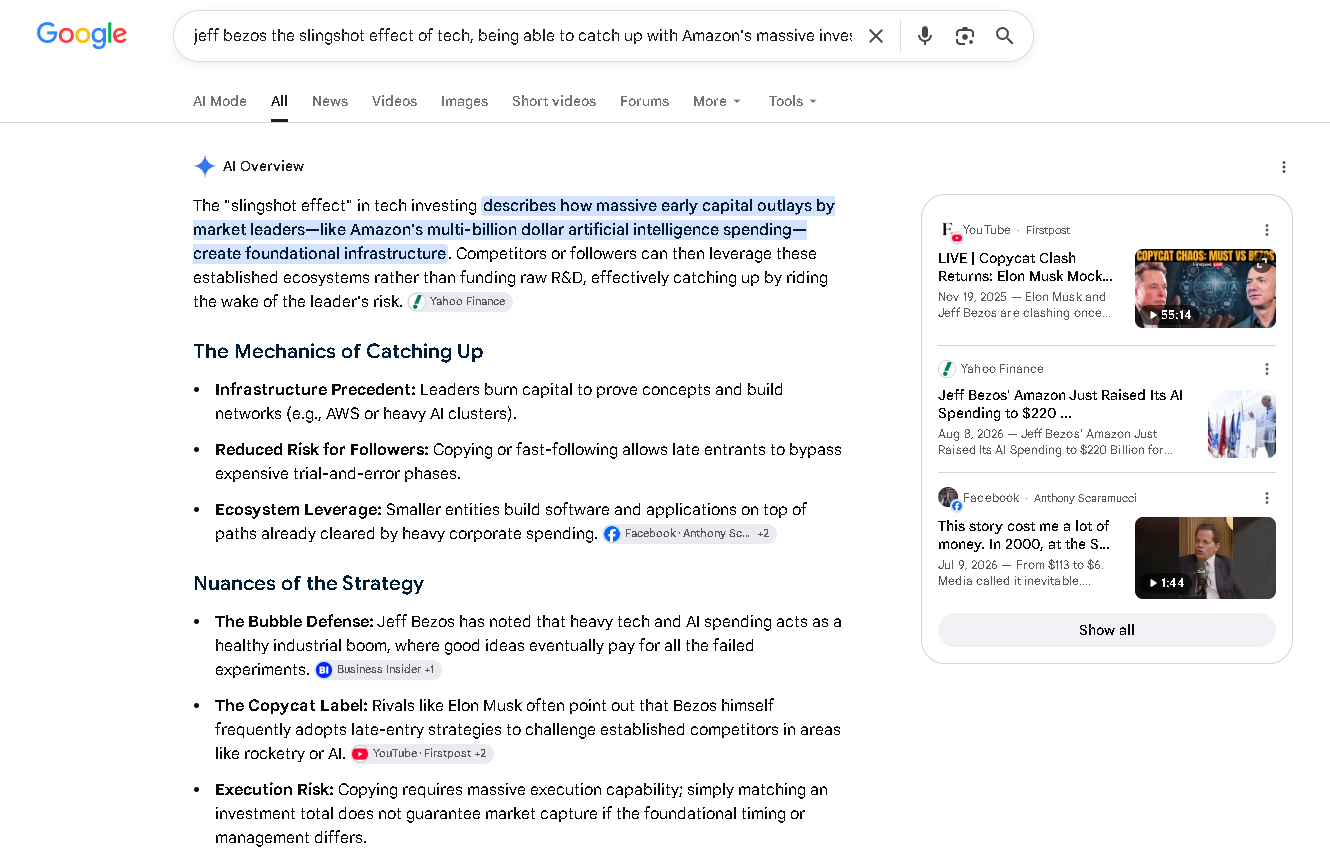Submit search with the magnifier icon
This screenshot has width=1330, height=857.
point(1005,36)
